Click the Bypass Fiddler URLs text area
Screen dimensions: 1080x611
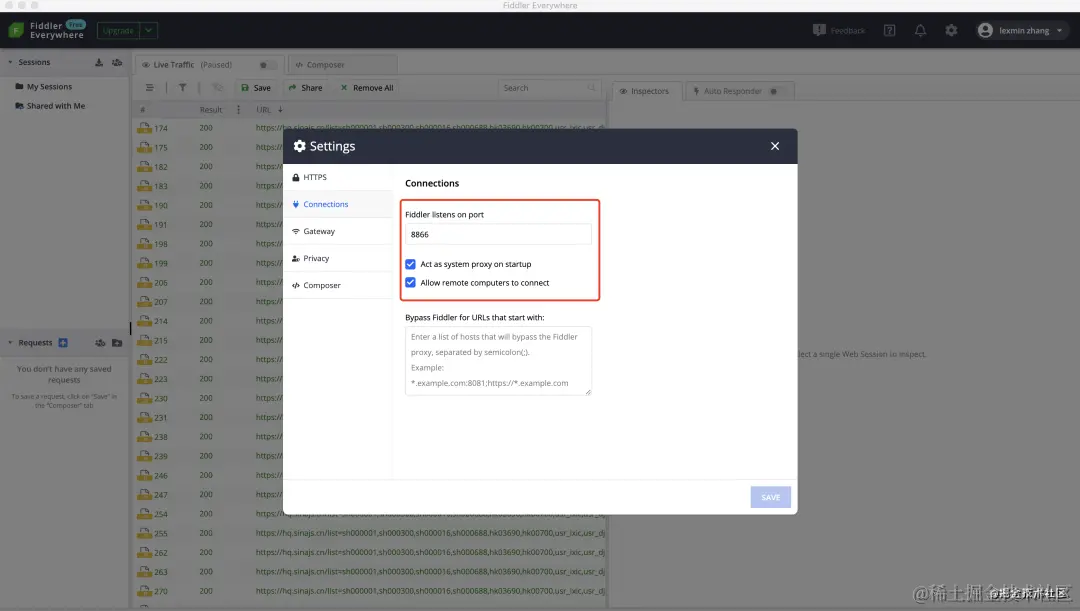(498, 360)
